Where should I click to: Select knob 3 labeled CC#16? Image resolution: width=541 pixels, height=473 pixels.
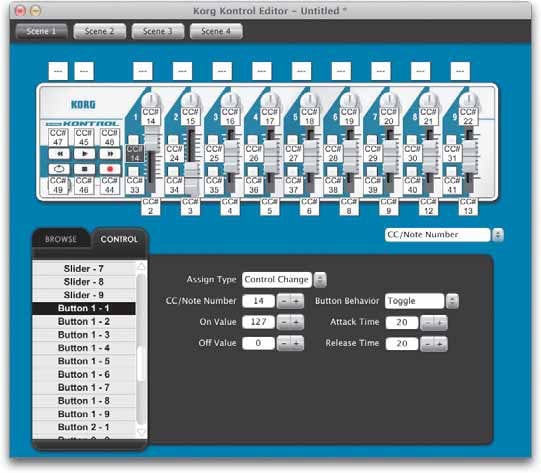[x=230, y=117]
